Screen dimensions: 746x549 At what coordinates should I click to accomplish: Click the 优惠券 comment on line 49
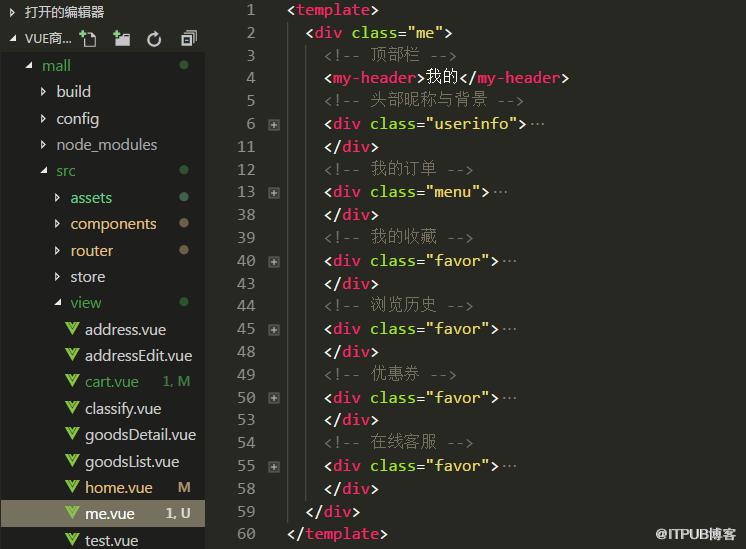390,374
